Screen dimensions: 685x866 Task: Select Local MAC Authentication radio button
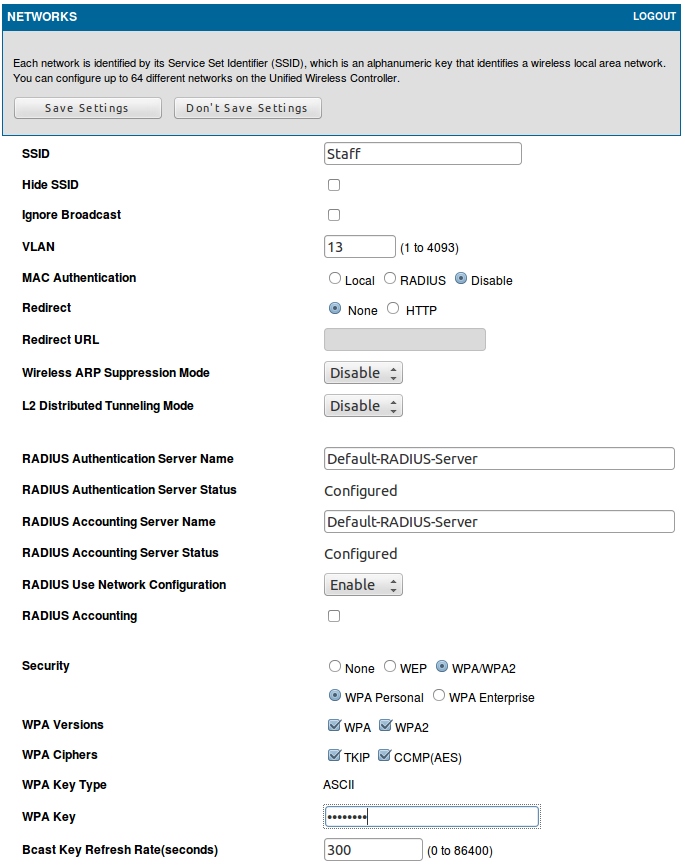[x=335, y=280]
